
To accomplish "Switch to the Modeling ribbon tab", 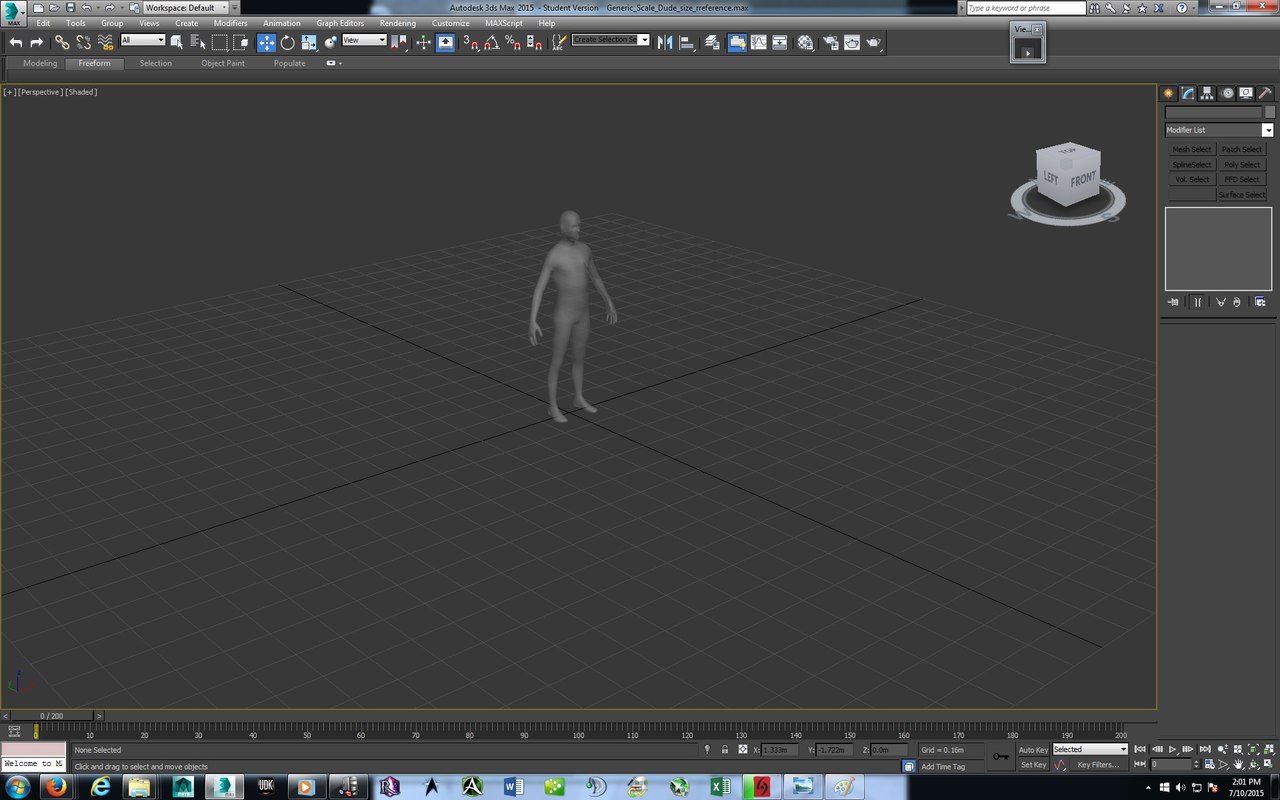I will coord(39,63).
